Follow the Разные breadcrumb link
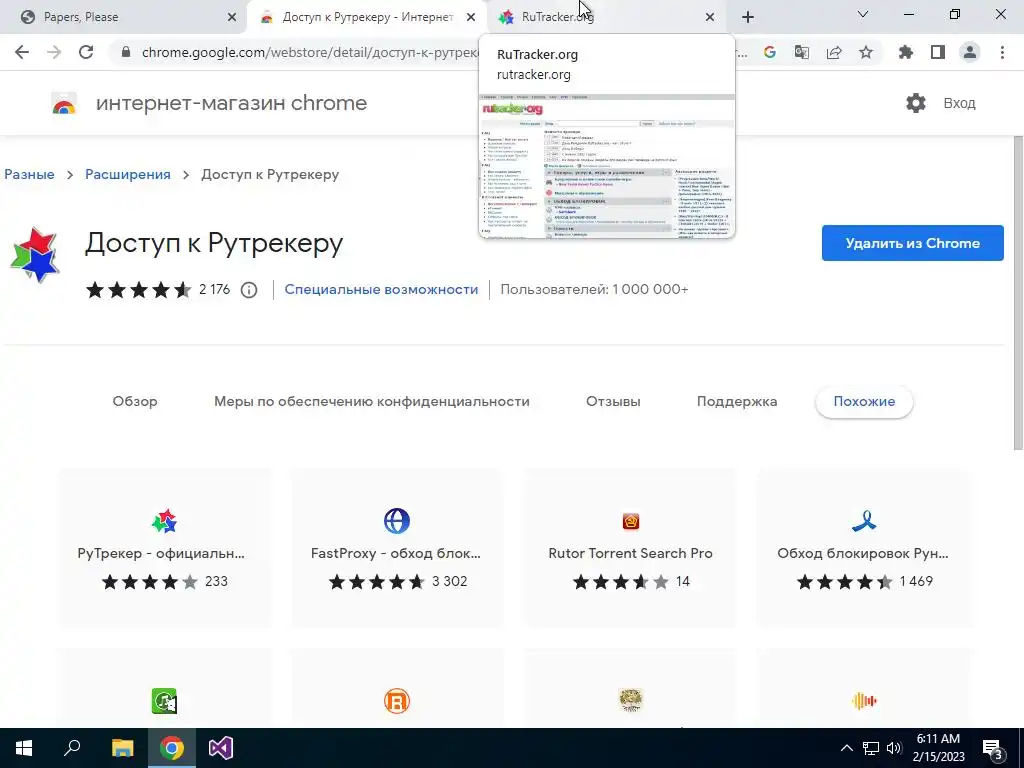Image resolution: width=1024 pixels, height=768 pixels. (x=29, y=174)
